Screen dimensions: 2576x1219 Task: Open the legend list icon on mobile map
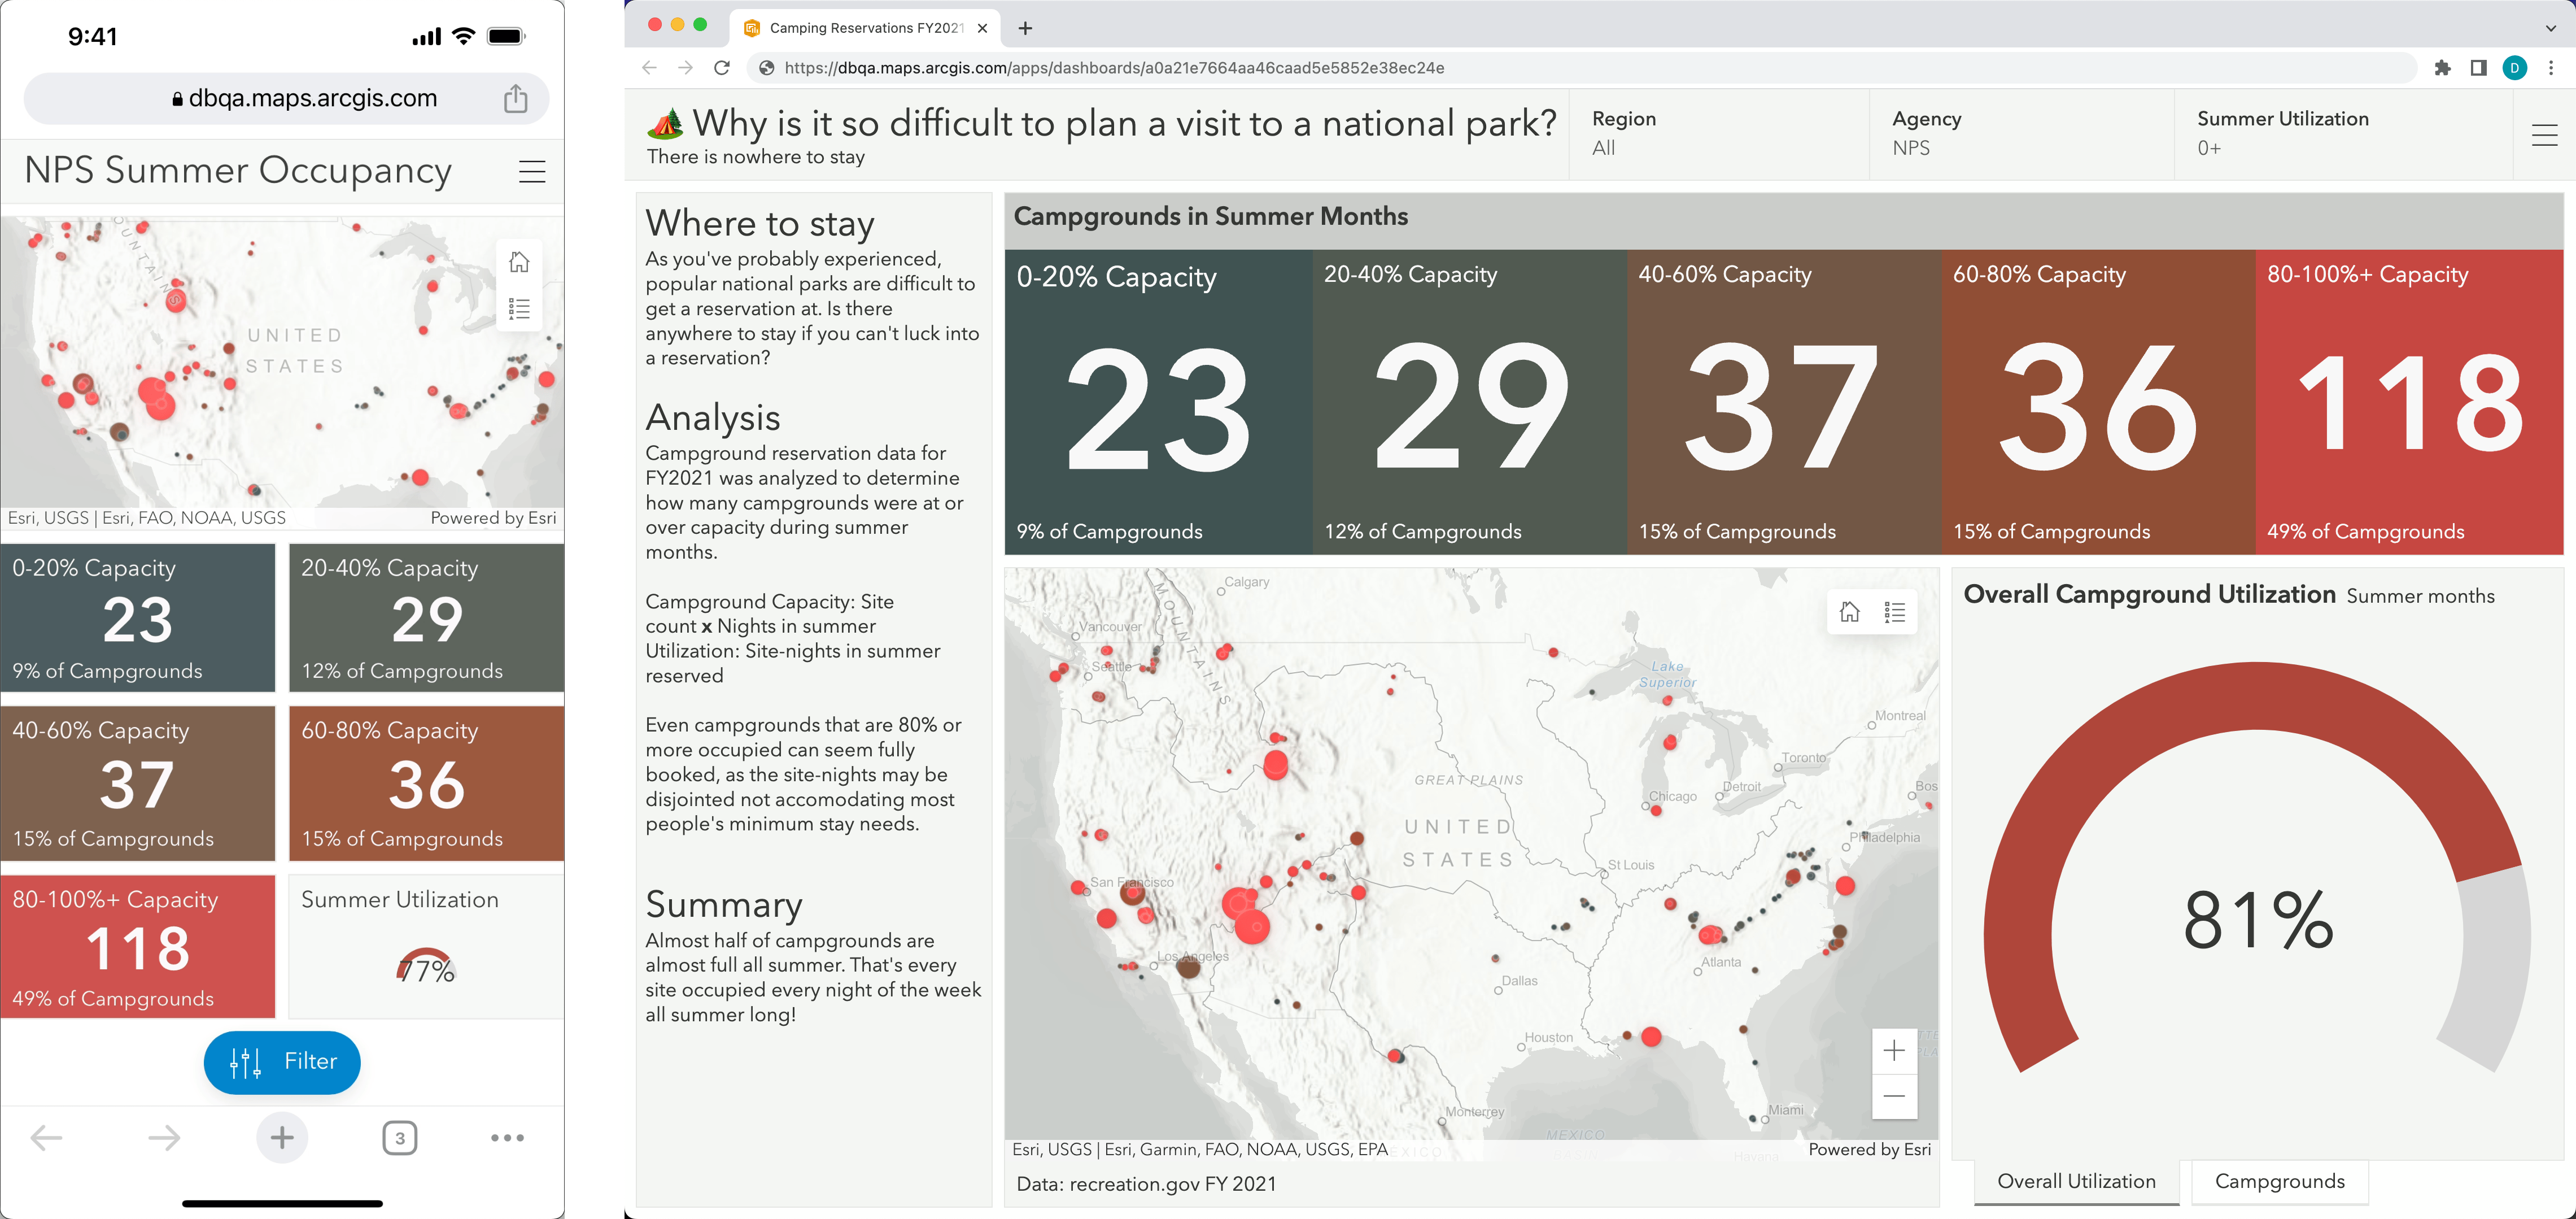tap(519, 308)
